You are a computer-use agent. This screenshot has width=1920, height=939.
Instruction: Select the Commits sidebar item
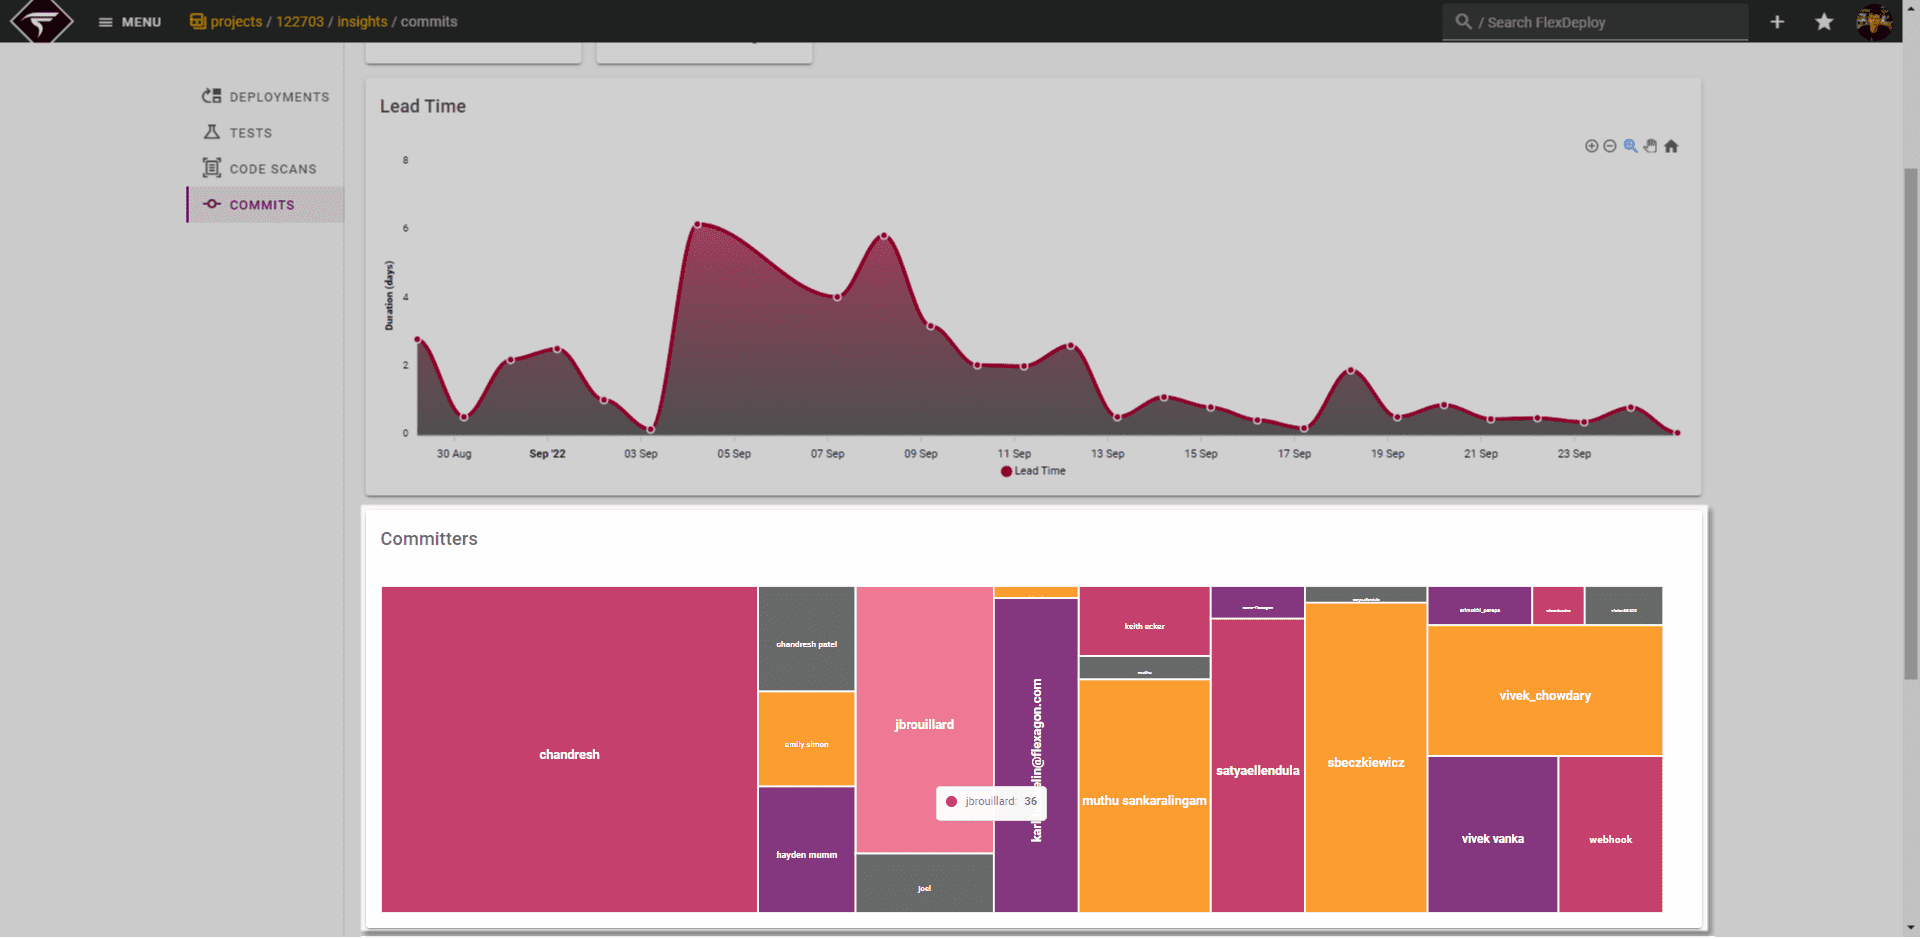265,205
